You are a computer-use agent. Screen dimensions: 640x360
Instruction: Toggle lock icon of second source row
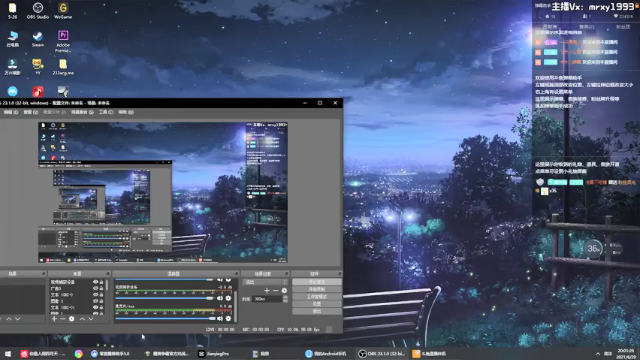pos(101,288)
